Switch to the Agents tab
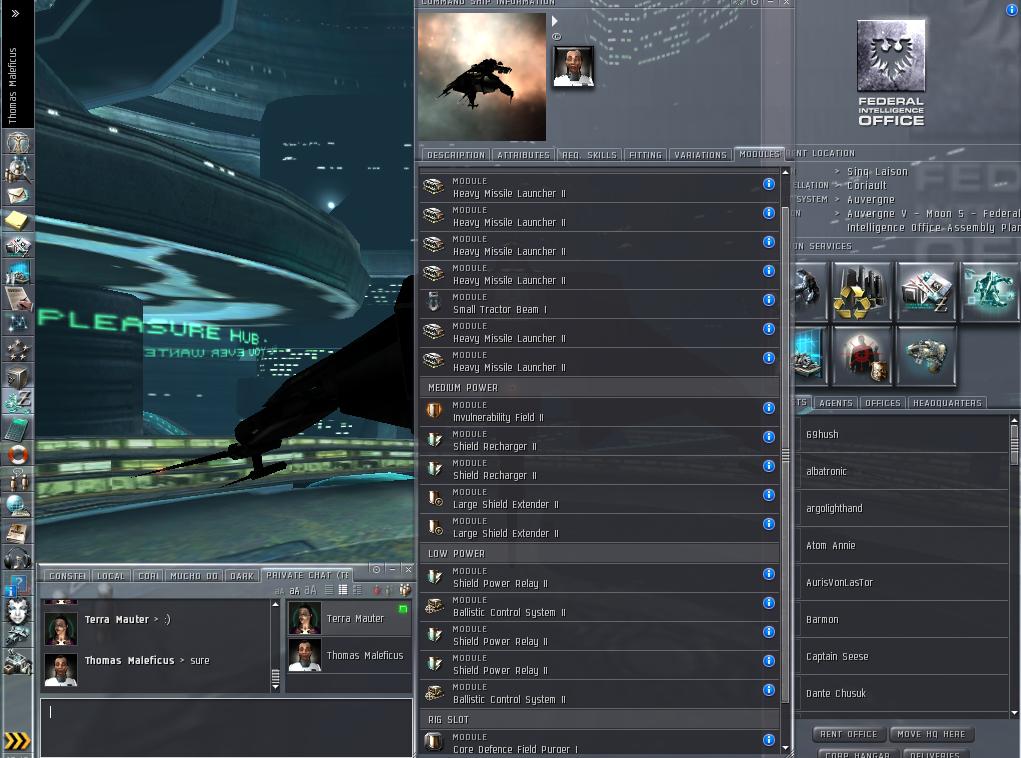 [835, 403]
